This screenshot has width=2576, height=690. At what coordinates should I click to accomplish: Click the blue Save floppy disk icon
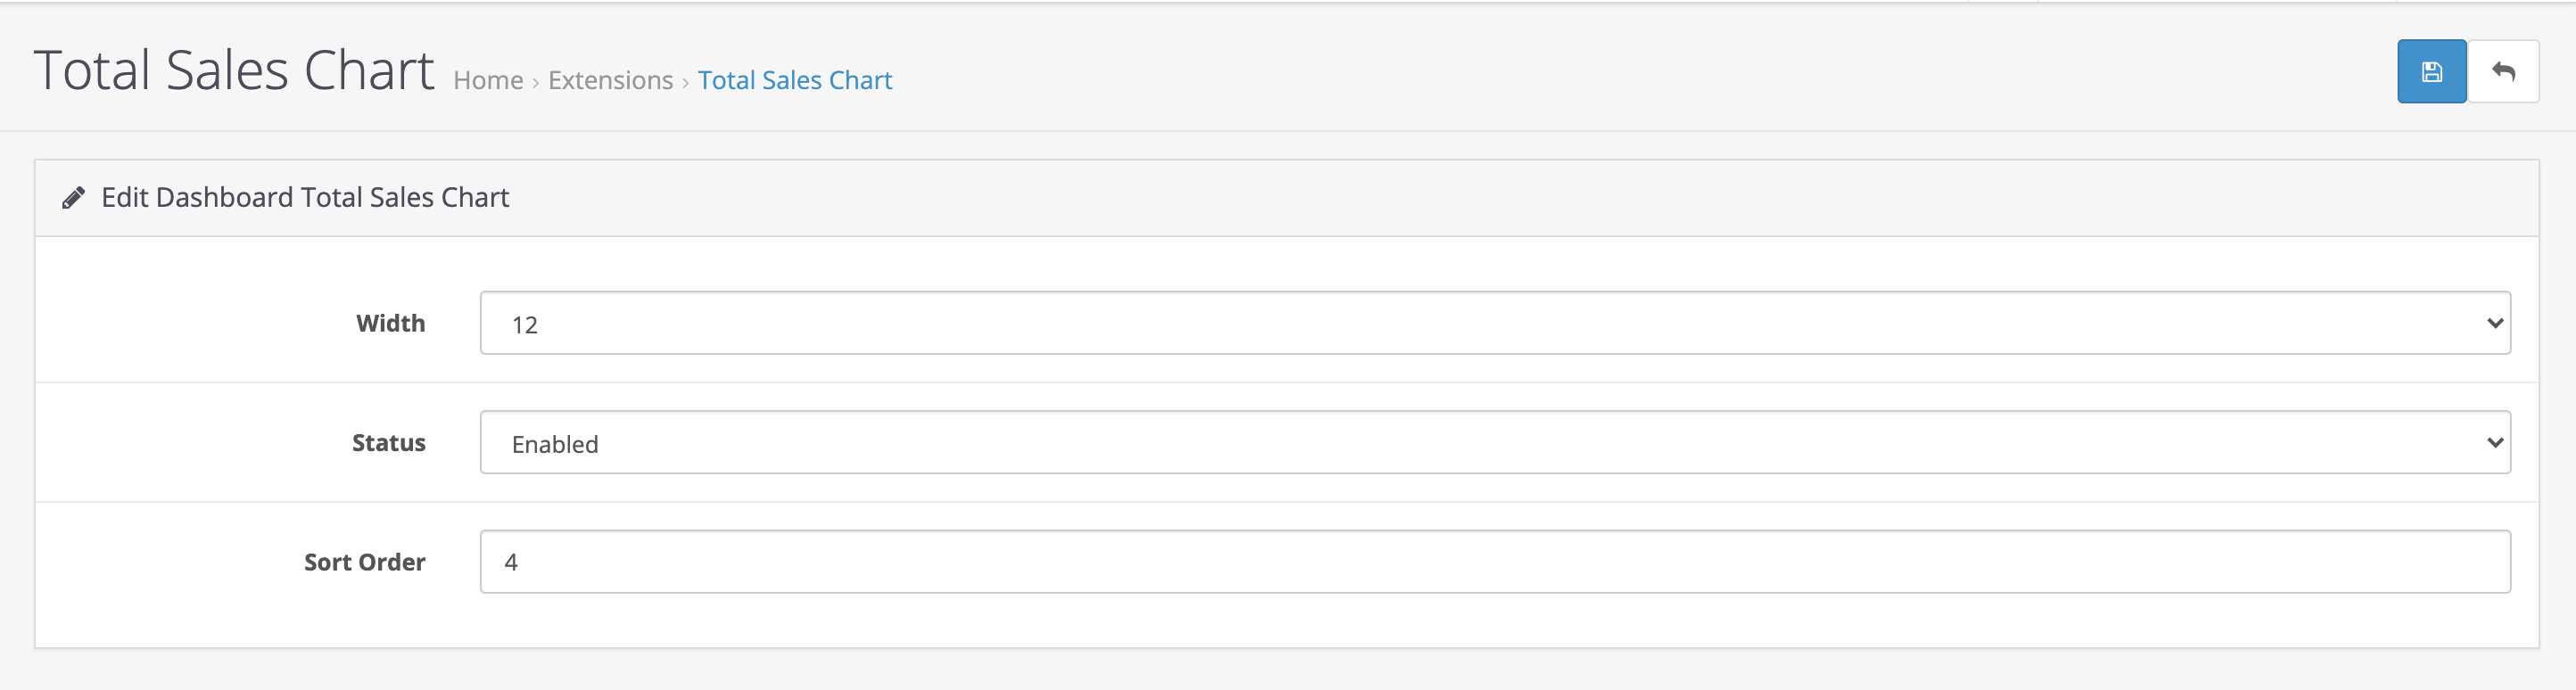coord(2431,72)
